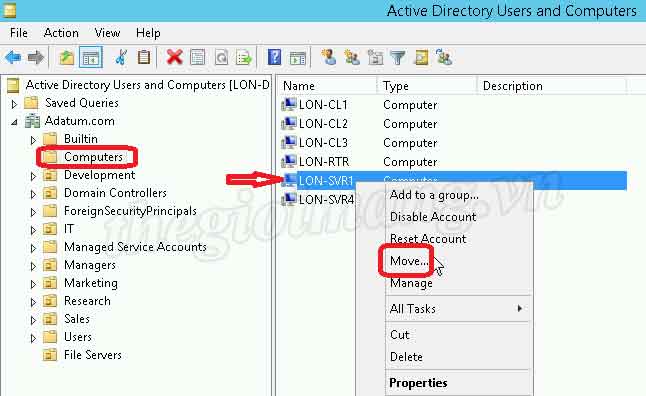
Task: Choose Disable Account in context menu
Action: tap(433, 217)
